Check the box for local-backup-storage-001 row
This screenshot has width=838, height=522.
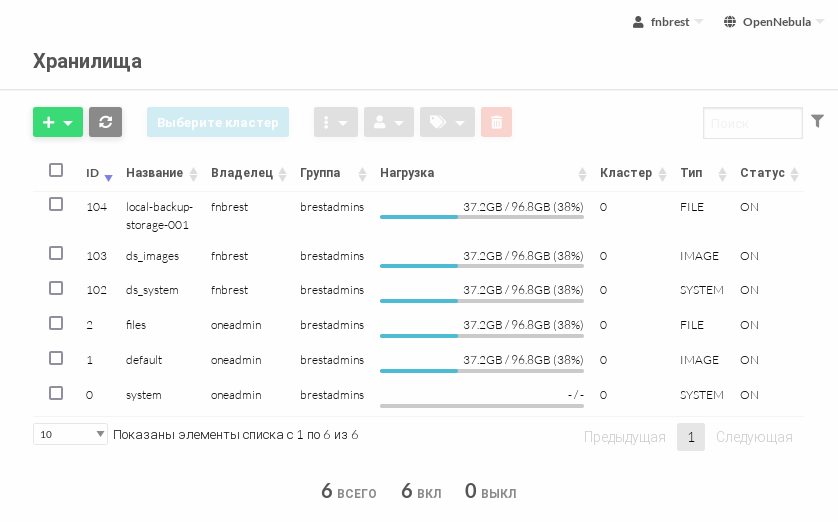(x=56, y=204)
